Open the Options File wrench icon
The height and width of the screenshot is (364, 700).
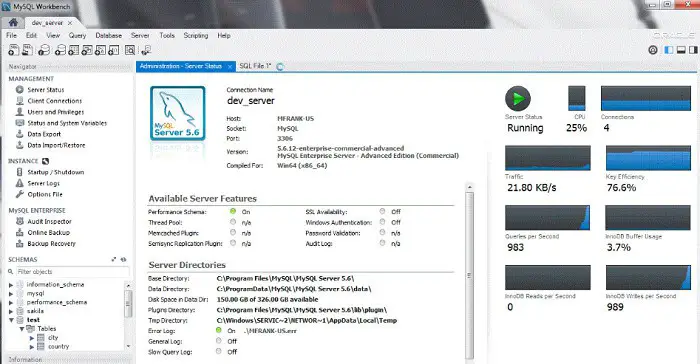pyautogui.click(x=20, y=194)
